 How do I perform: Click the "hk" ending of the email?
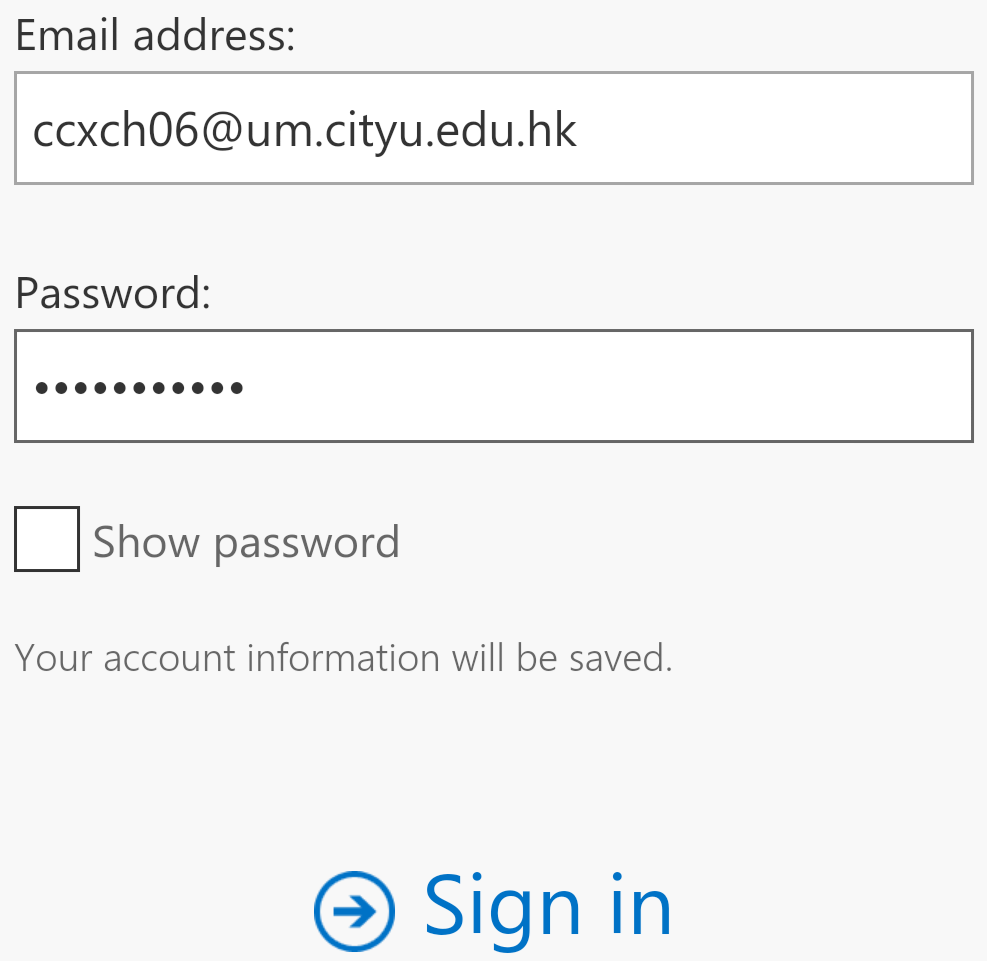pyautogui.click(x=555, y=131)
